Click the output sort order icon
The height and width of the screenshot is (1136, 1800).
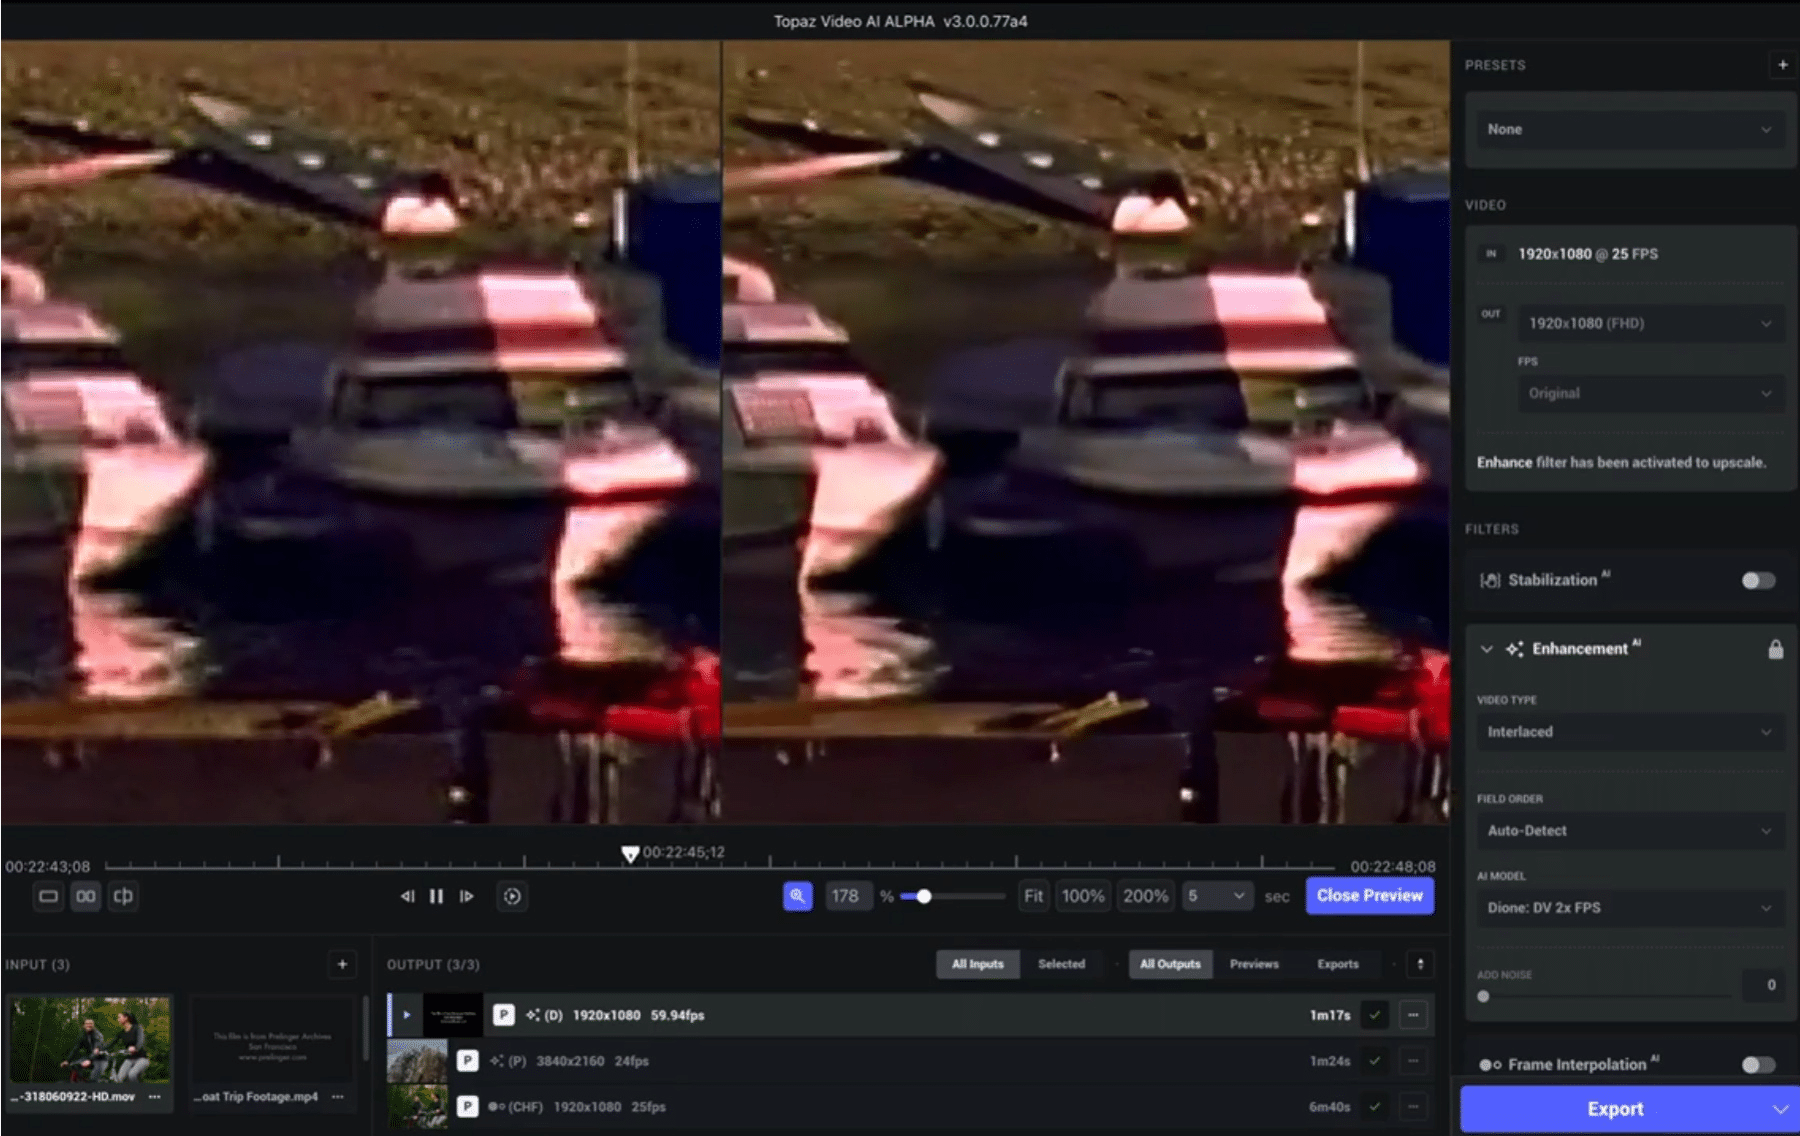click(x=1420, y=964)
